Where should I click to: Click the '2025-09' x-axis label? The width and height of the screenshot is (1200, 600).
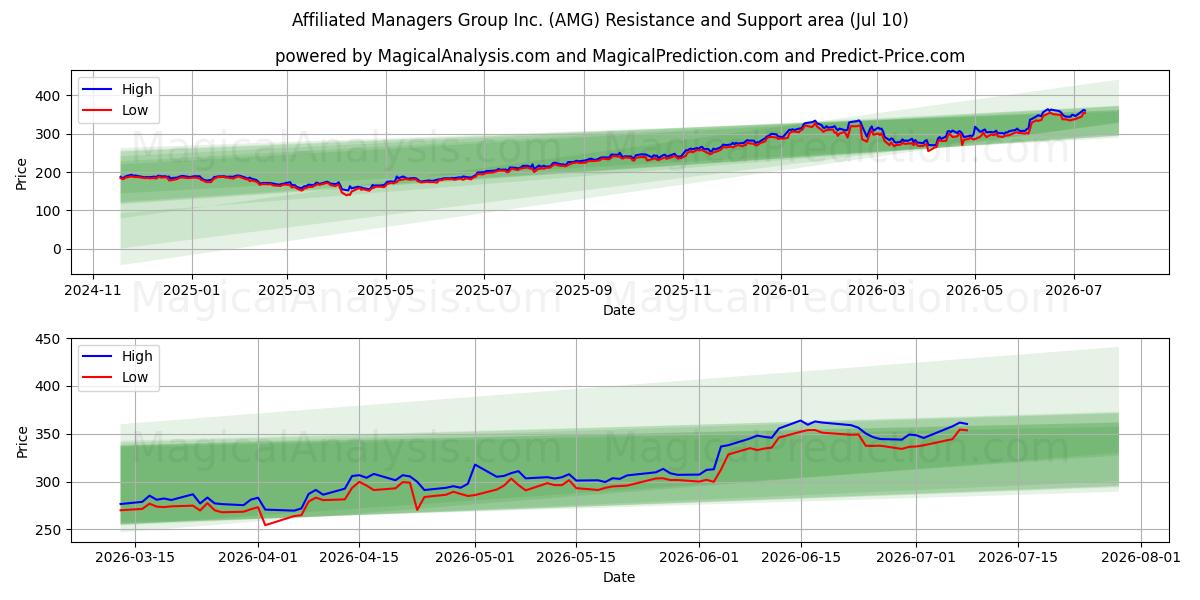(x=584, y=290)
